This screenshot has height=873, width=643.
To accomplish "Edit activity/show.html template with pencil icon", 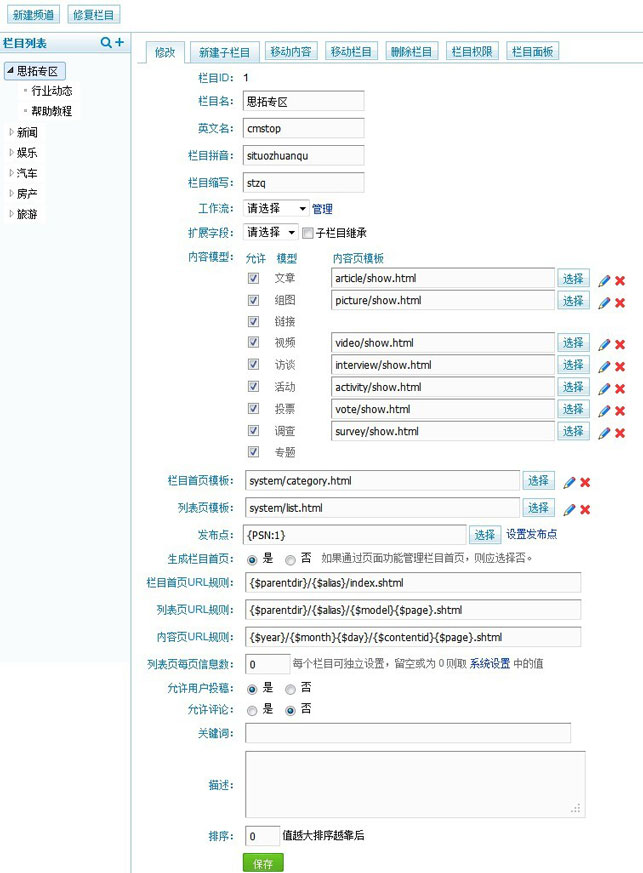I will (x=604, y=389).
